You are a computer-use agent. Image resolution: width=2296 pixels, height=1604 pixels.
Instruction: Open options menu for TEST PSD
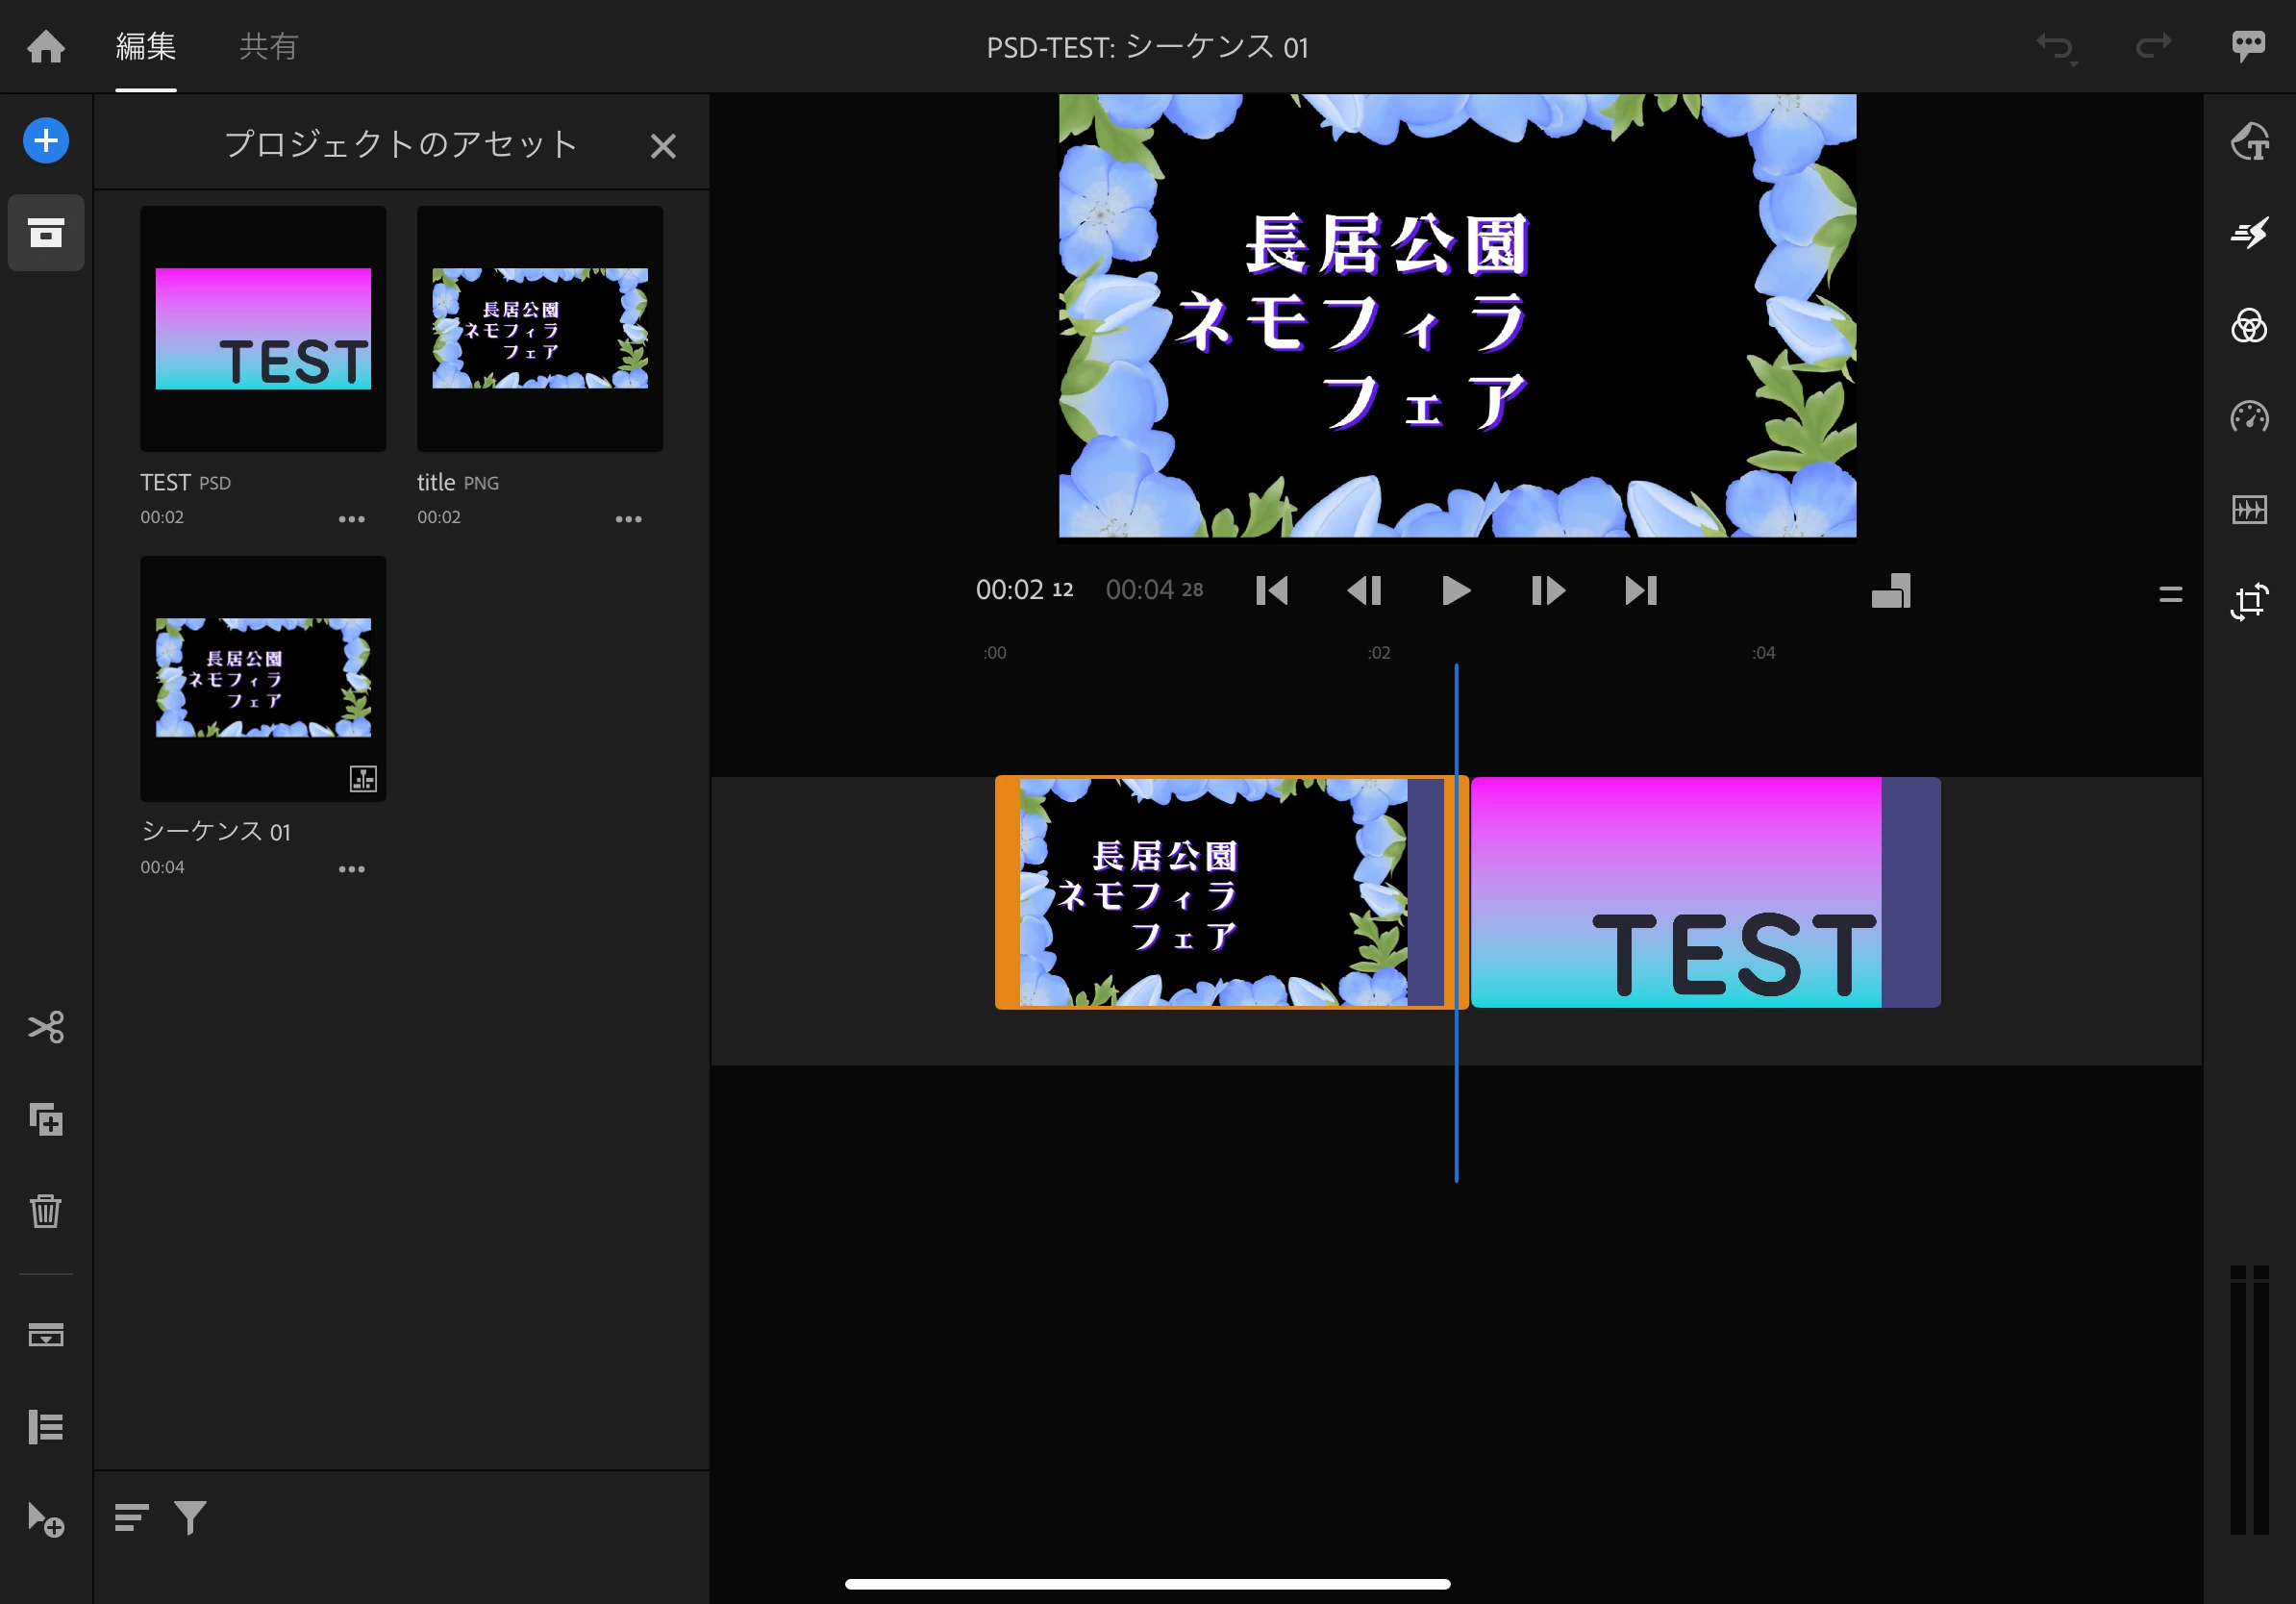pos(351,519)
